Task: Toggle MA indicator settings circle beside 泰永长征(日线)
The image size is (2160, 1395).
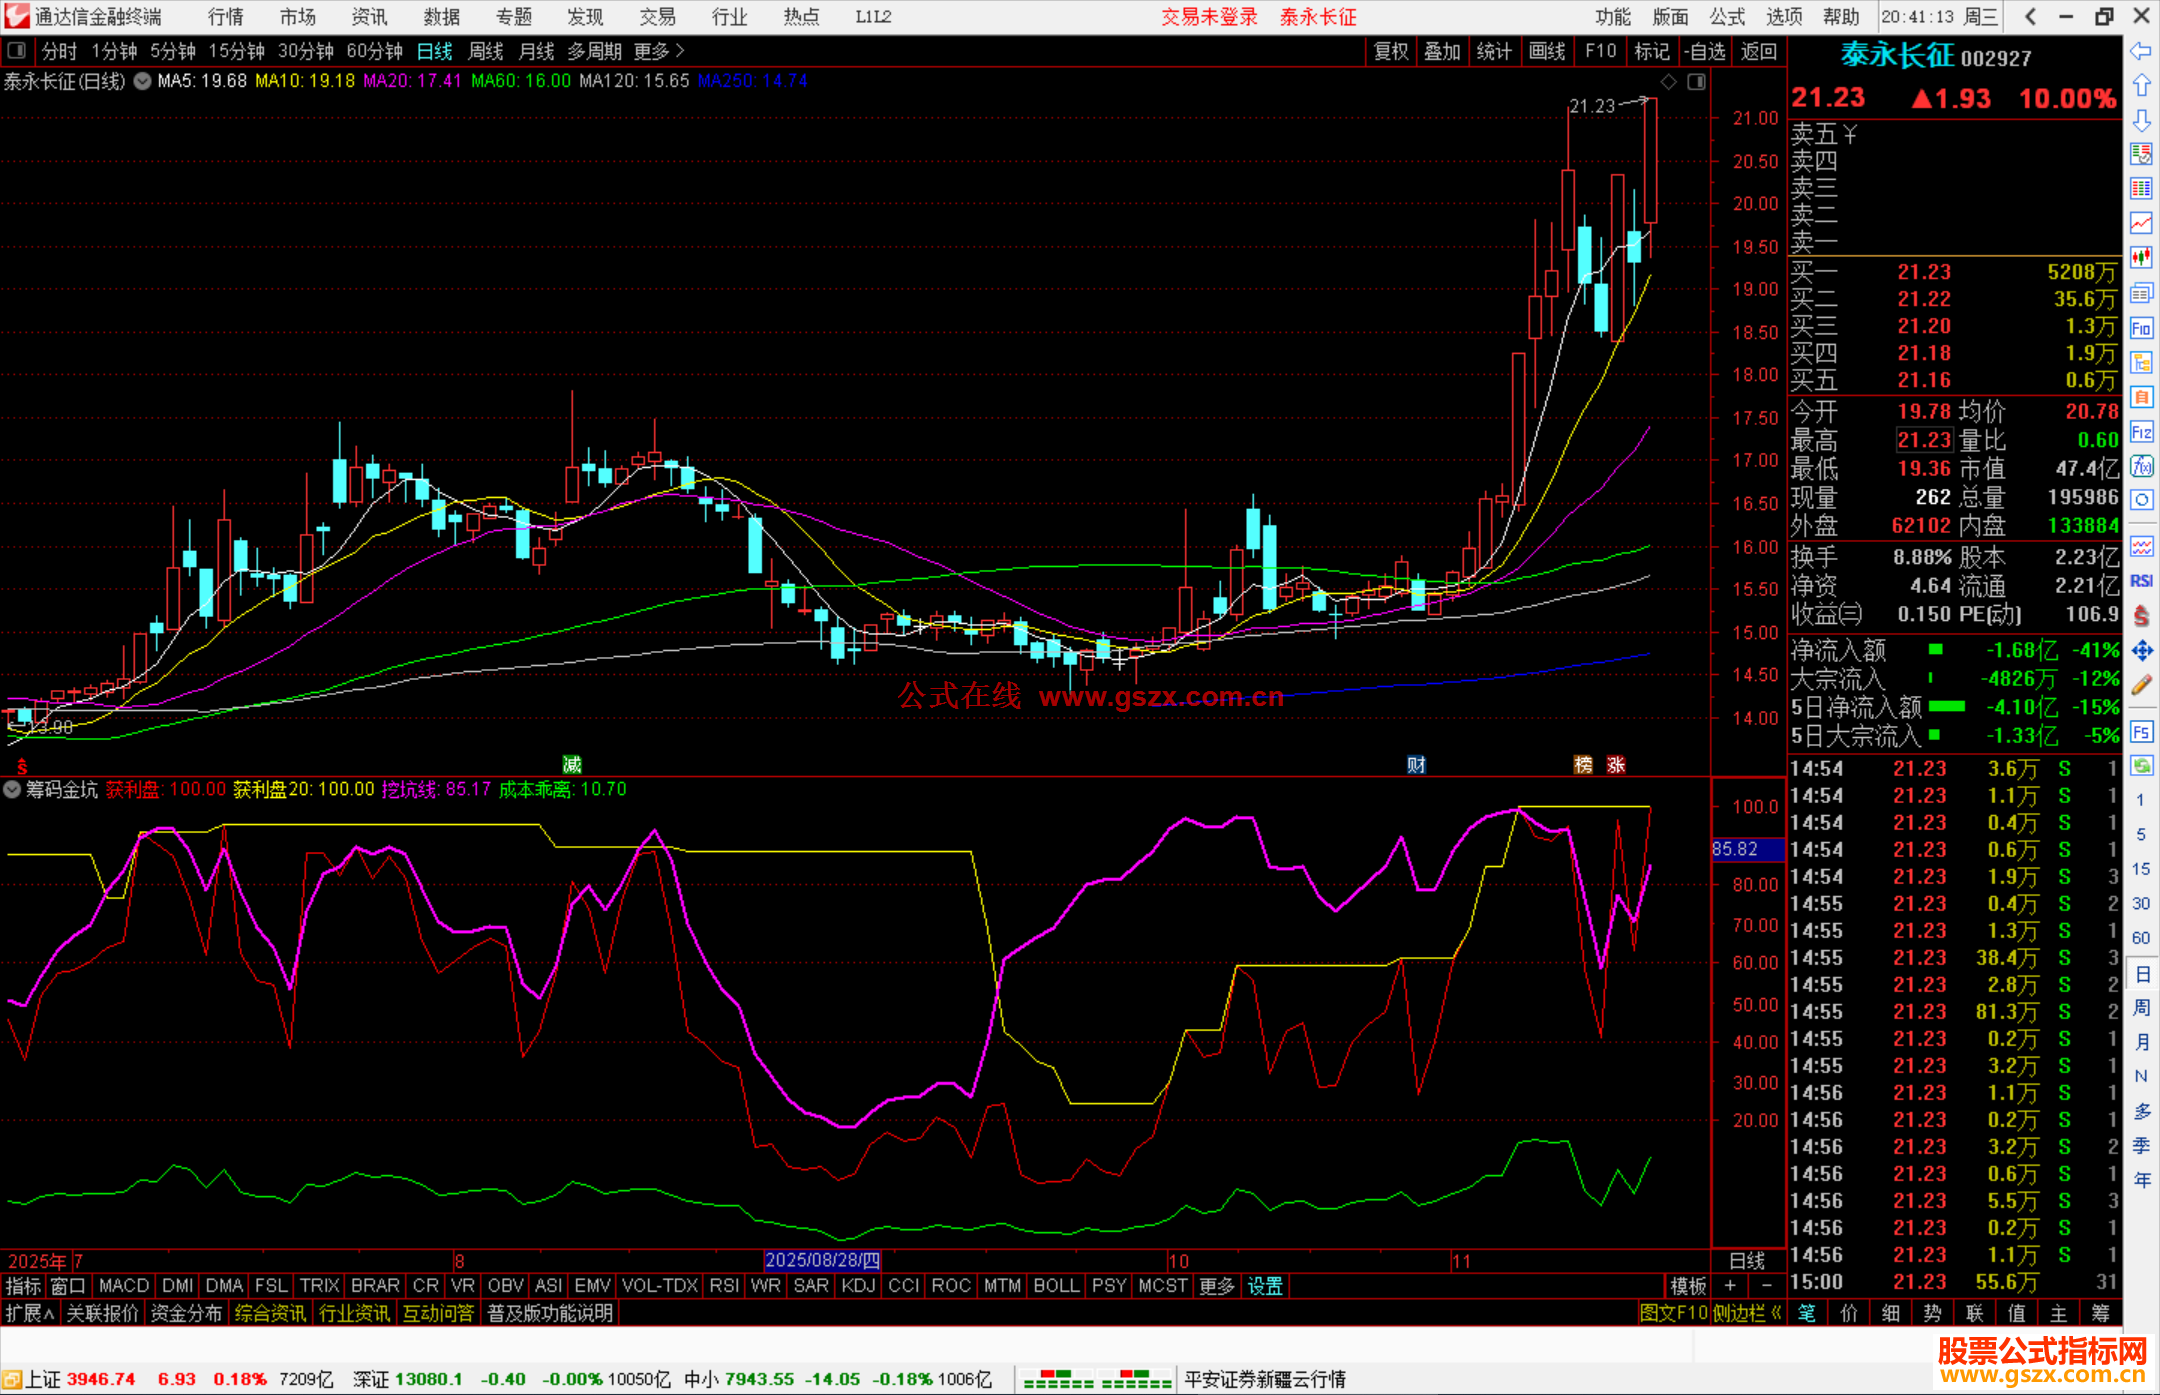Action: coord(142,81)
